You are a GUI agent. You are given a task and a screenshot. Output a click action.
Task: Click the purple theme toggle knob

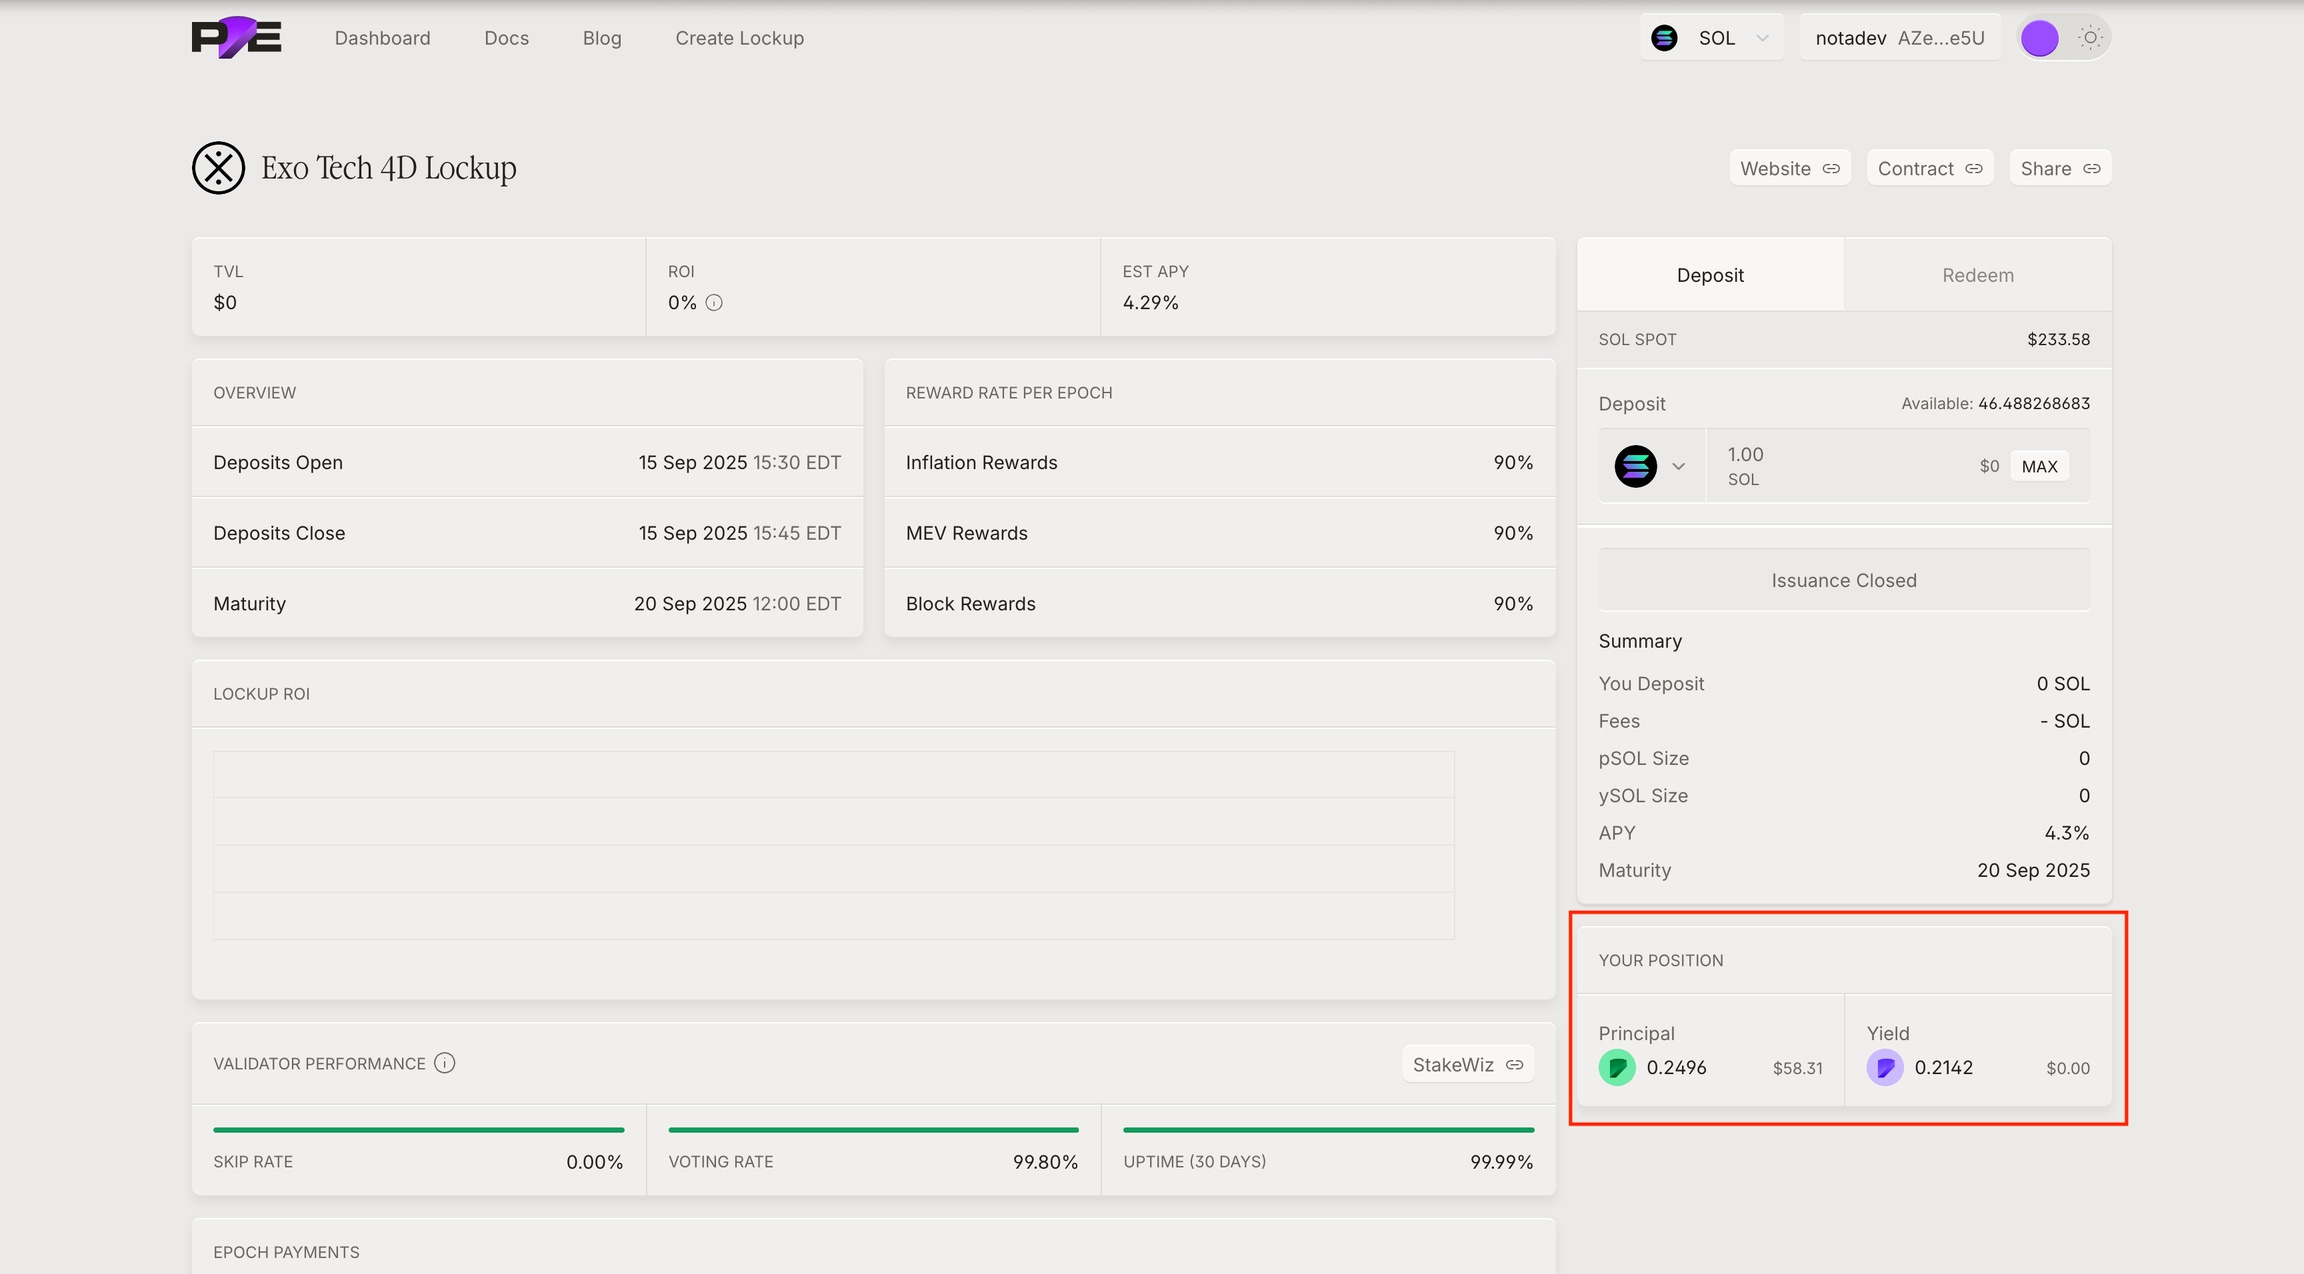(x=2040, y=38)
